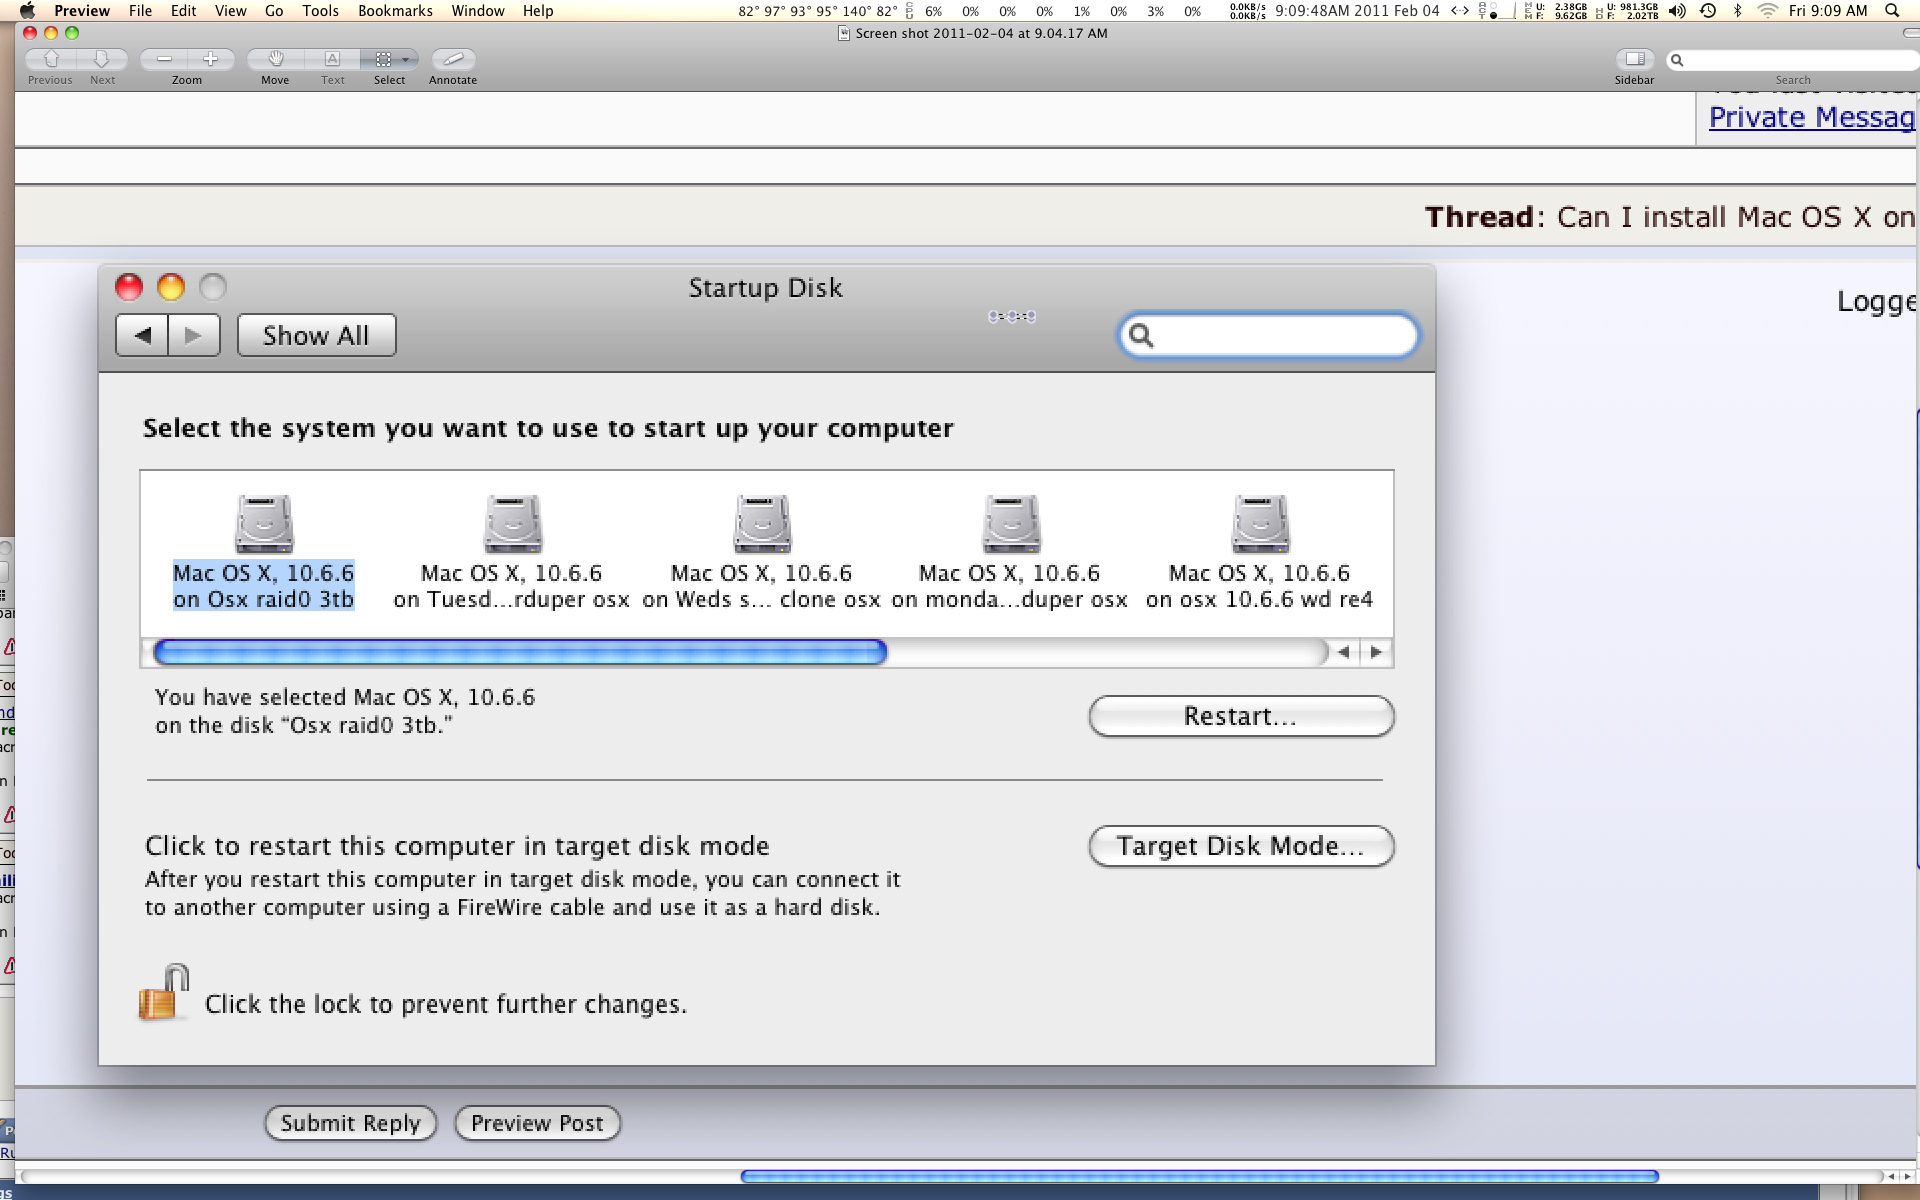Image resolution: width=1920 pixels, height=1200 pixels.
Task: Select the Osx raid0 3tb disk icon
Action: pyautogui.click(x=264, y=524)
